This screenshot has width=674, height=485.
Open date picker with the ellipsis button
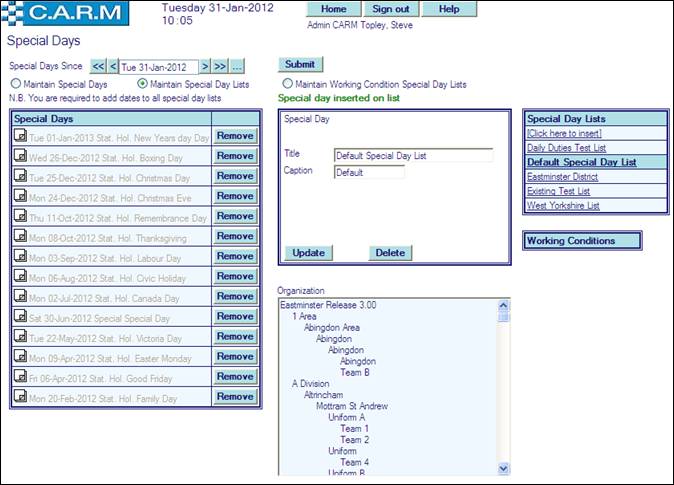coord(237,66)
